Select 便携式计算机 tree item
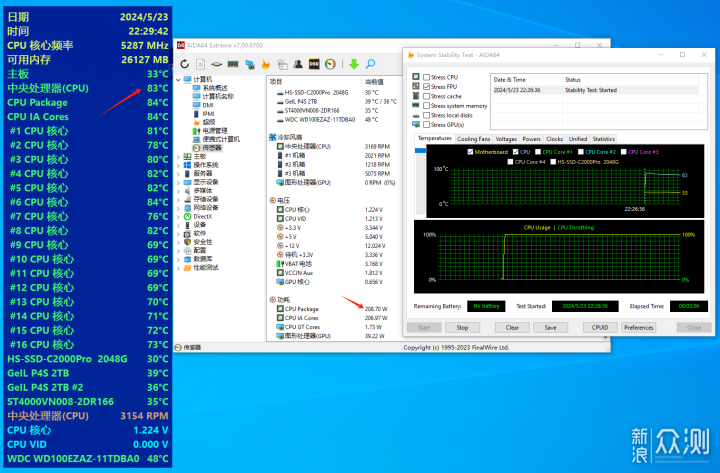Viewport: 720px width, 473px height. (221, 139)
